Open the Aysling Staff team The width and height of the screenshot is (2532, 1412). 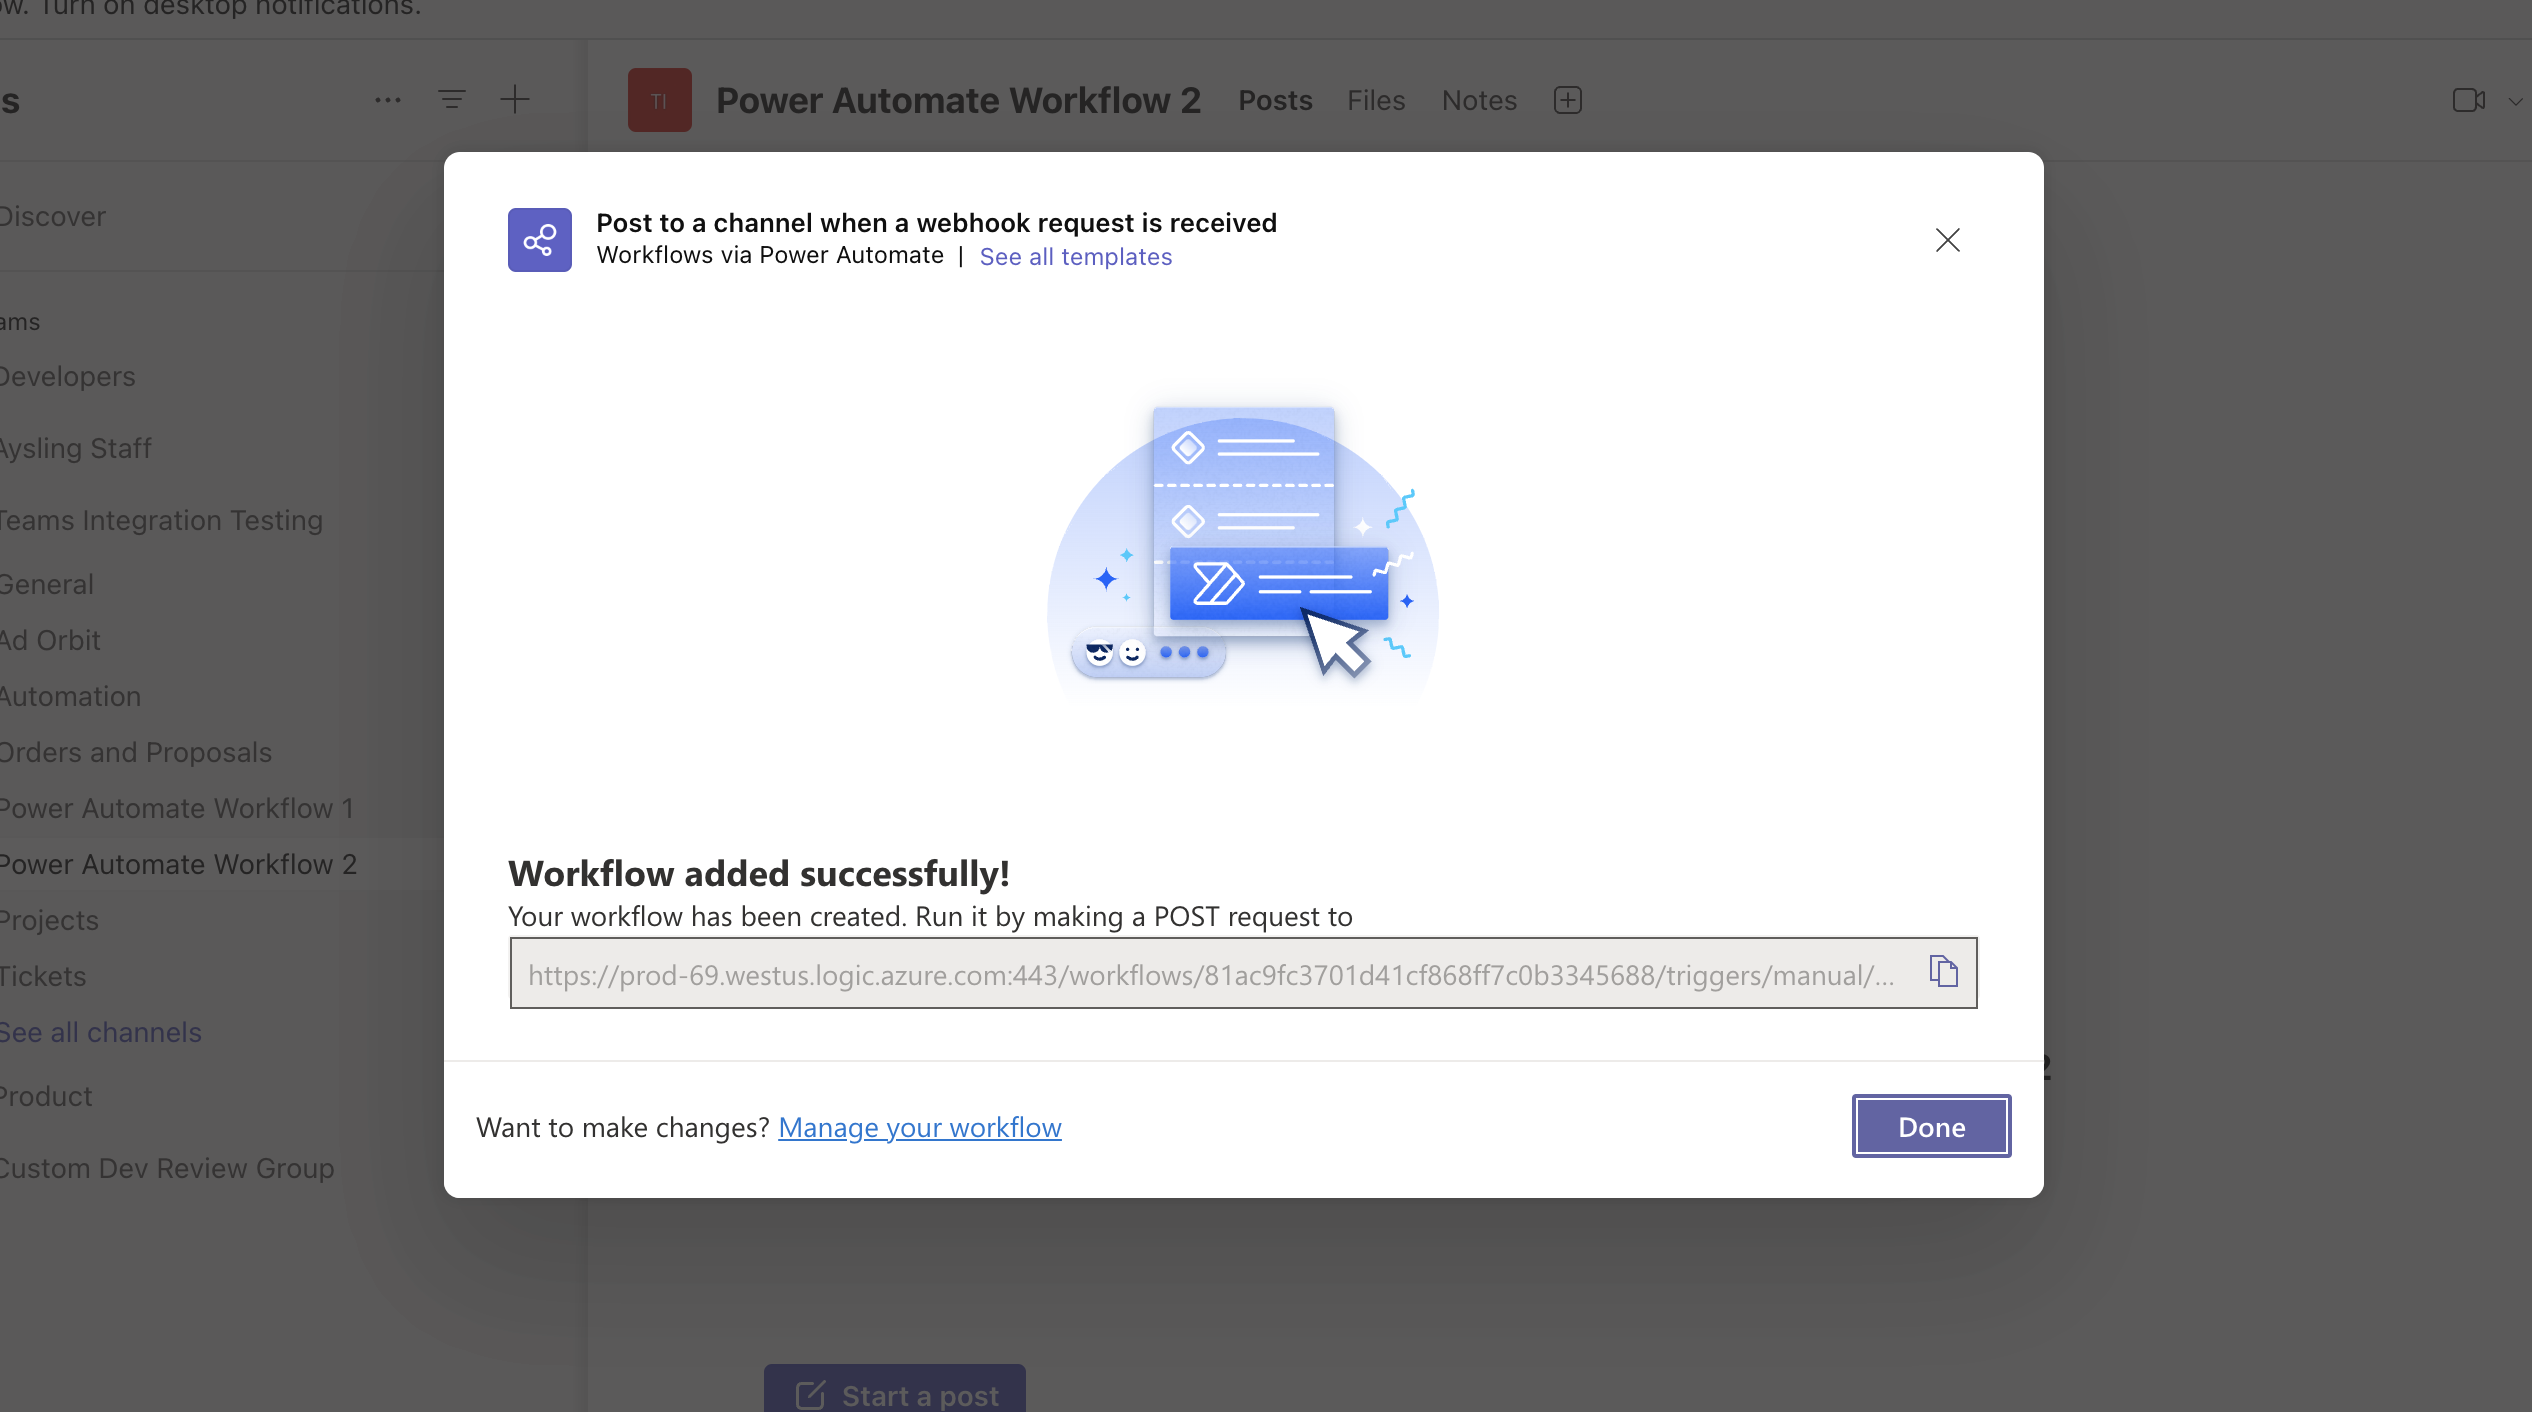point(75,448)
